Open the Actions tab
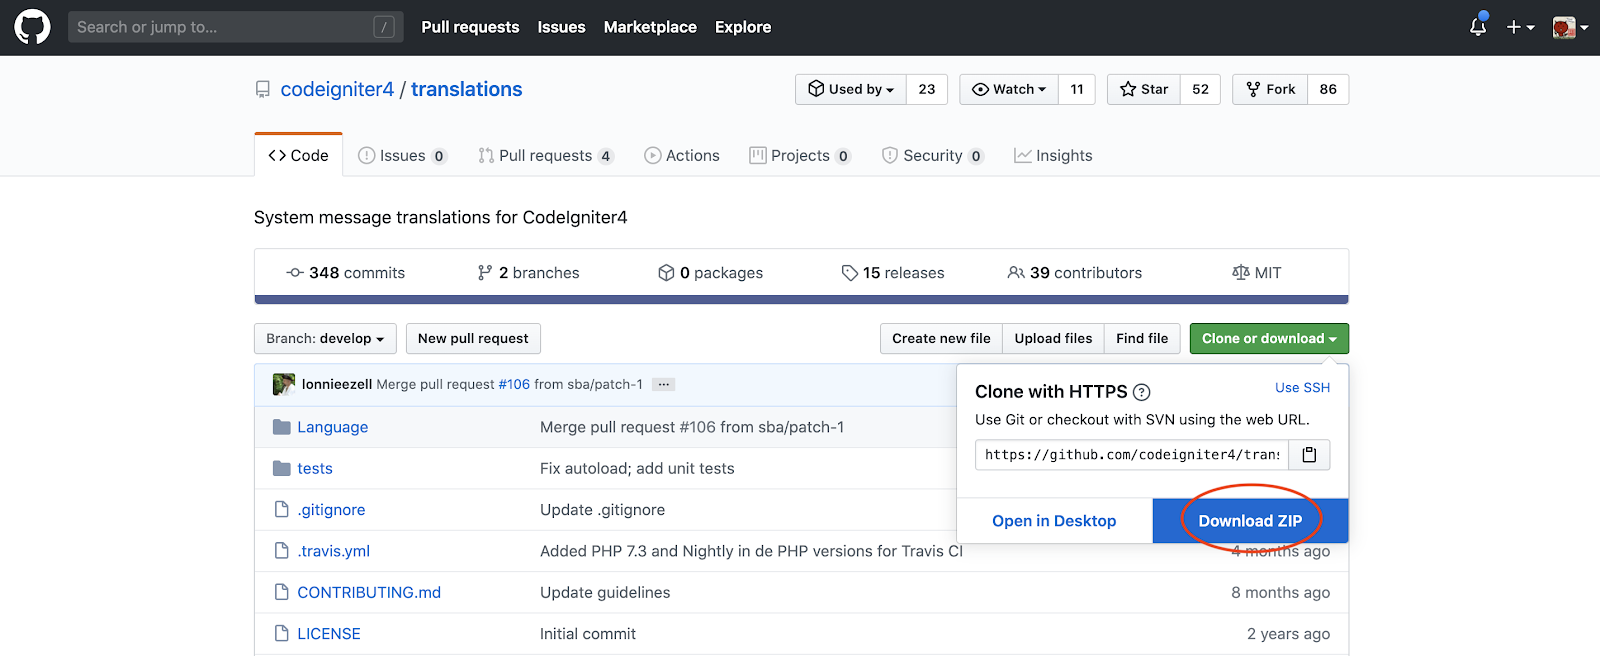 pyautogui.click(x=682, y=155)
